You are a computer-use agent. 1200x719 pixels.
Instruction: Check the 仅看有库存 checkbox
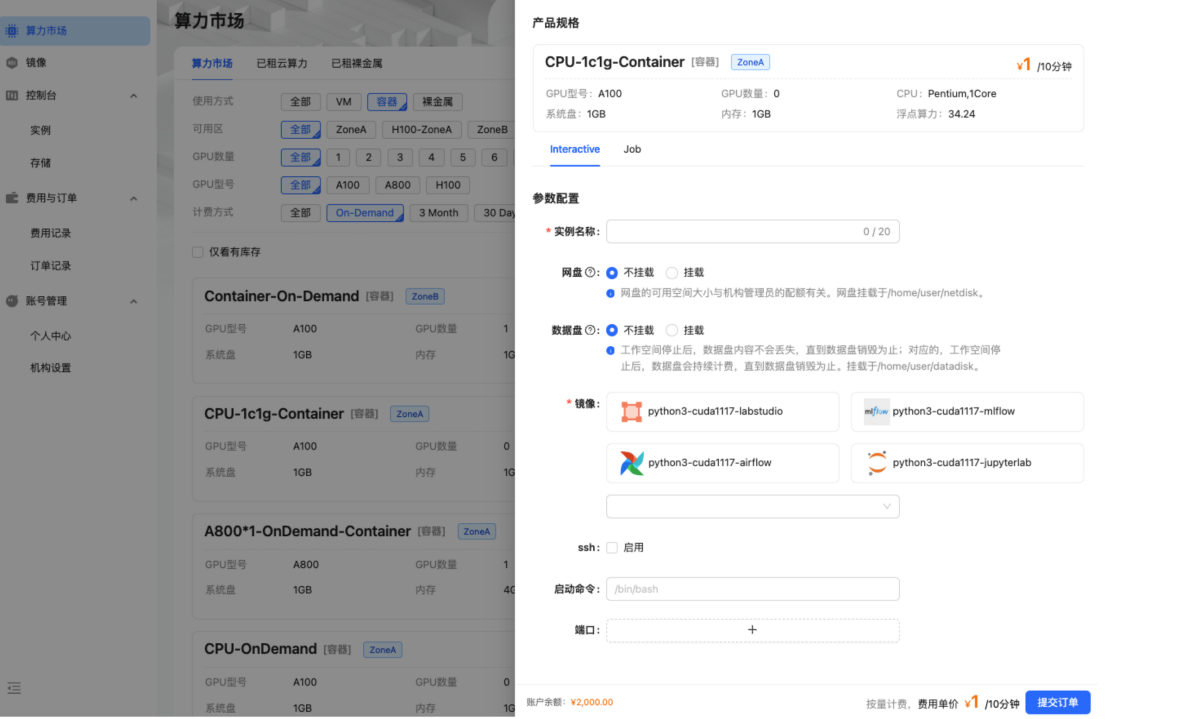click(x=198, y=252)
